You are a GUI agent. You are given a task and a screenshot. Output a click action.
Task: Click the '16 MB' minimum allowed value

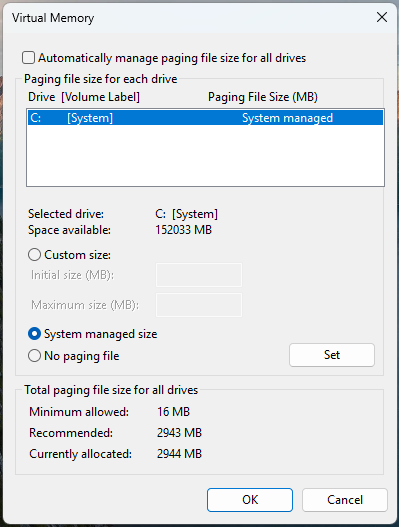click(x=173, y=412)
